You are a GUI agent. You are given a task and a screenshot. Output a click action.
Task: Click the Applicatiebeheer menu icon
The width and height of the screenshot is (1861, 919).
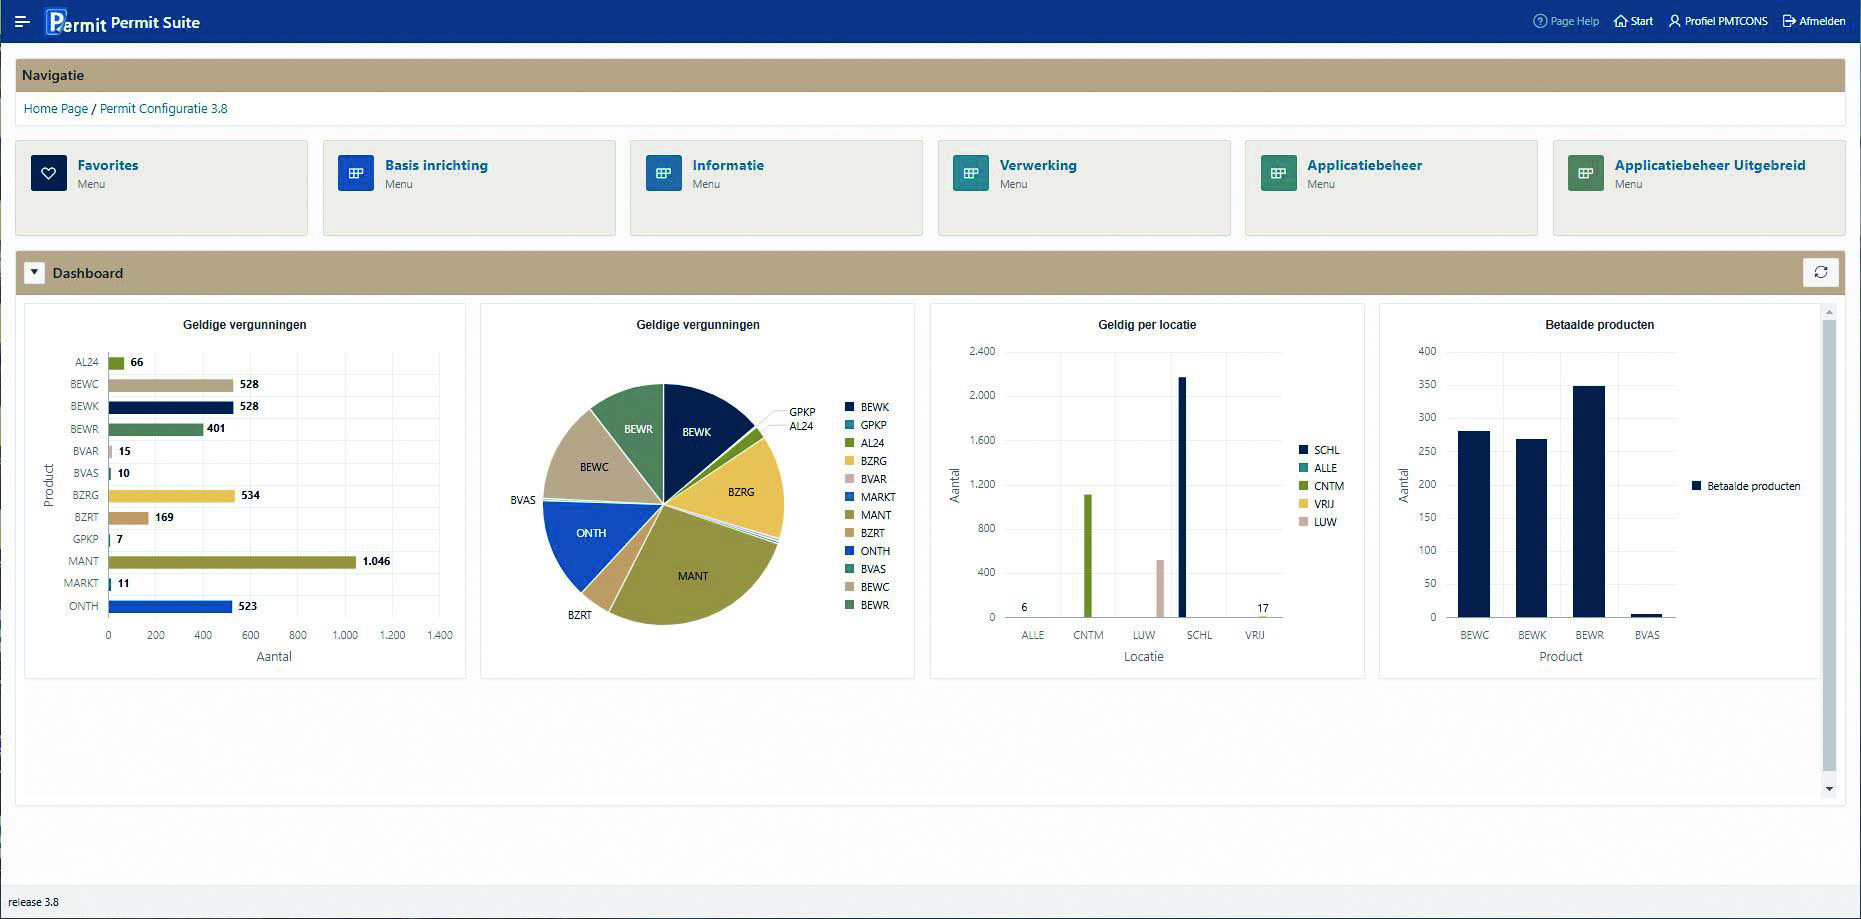pyautogui.click(x=1278, y=172)
